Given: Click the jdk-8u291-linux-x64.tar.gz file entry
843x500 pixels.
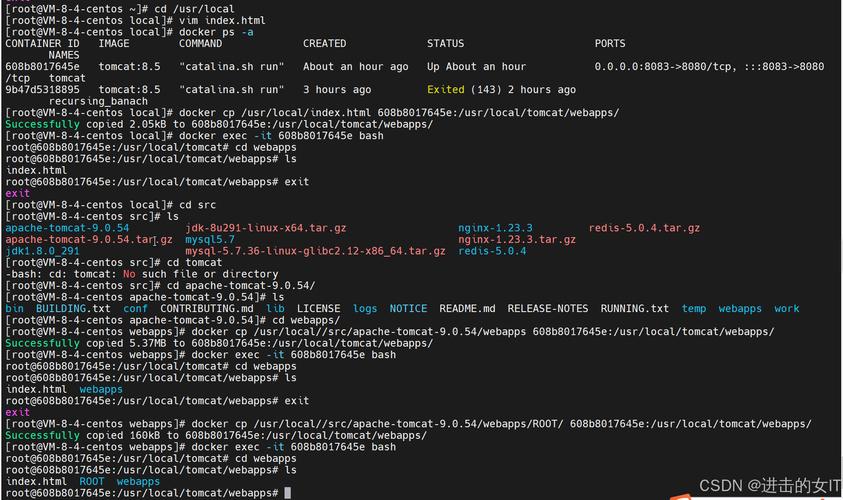Looking at the screenshot, I should coord(266,228).
